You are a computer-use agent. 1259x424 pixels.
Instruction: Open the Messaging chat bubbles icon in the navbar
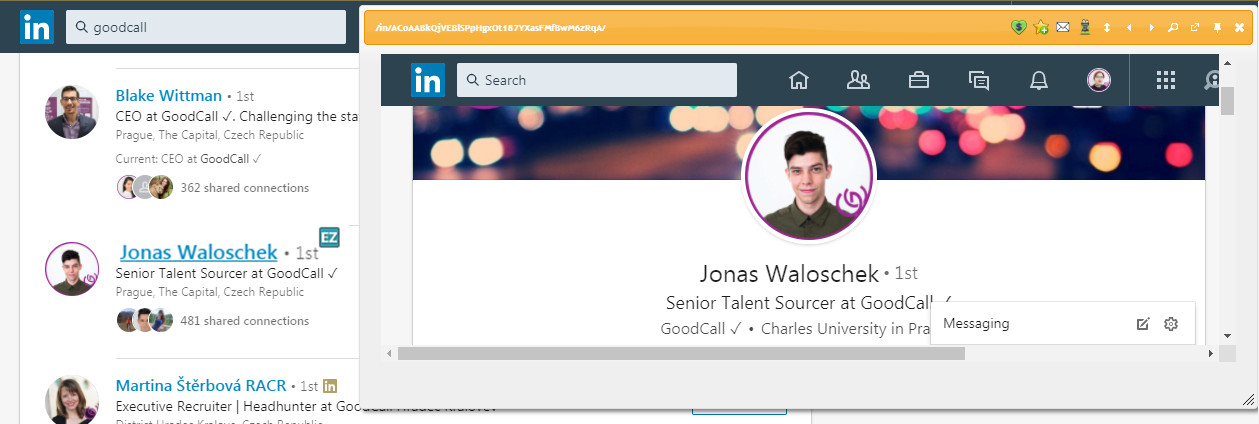click(979, 80)
